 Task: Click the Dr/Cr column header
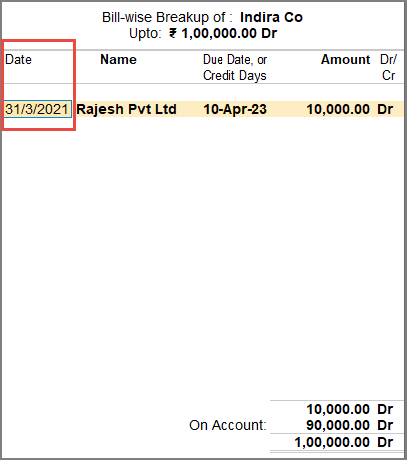tap(388, 68)
